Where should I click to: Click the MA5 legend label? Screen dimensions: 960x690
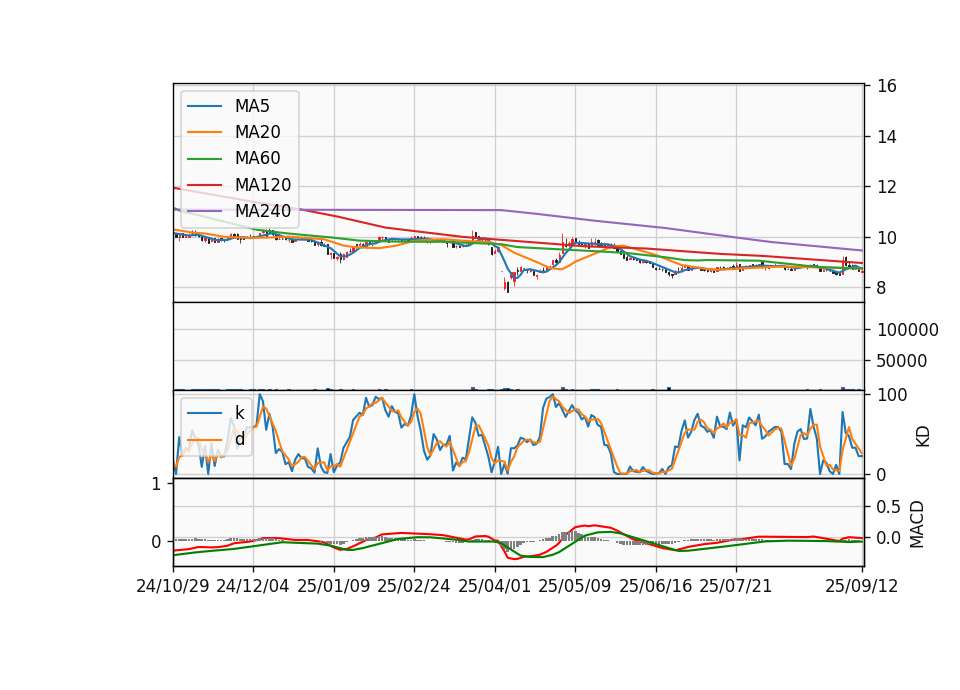(252, 106)
